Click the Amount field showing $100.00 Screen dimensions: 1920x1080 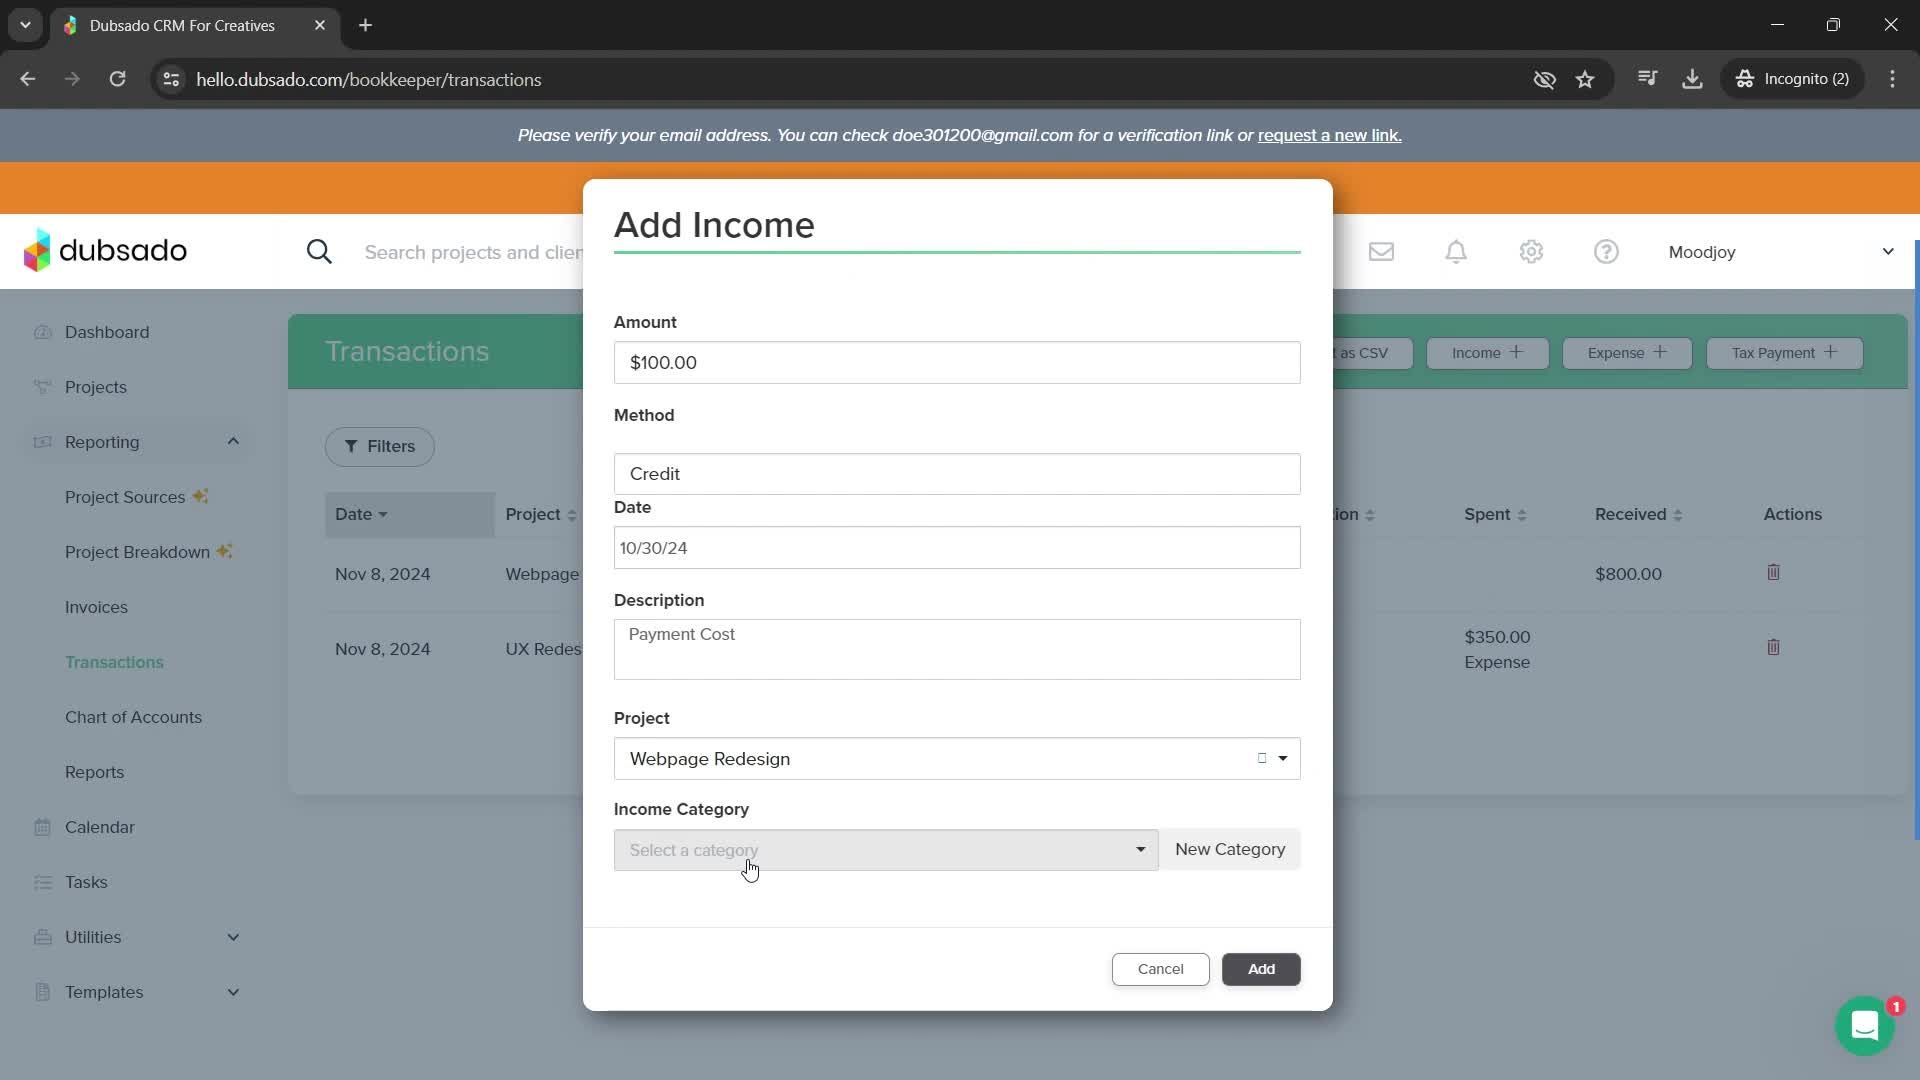(957, 362)
